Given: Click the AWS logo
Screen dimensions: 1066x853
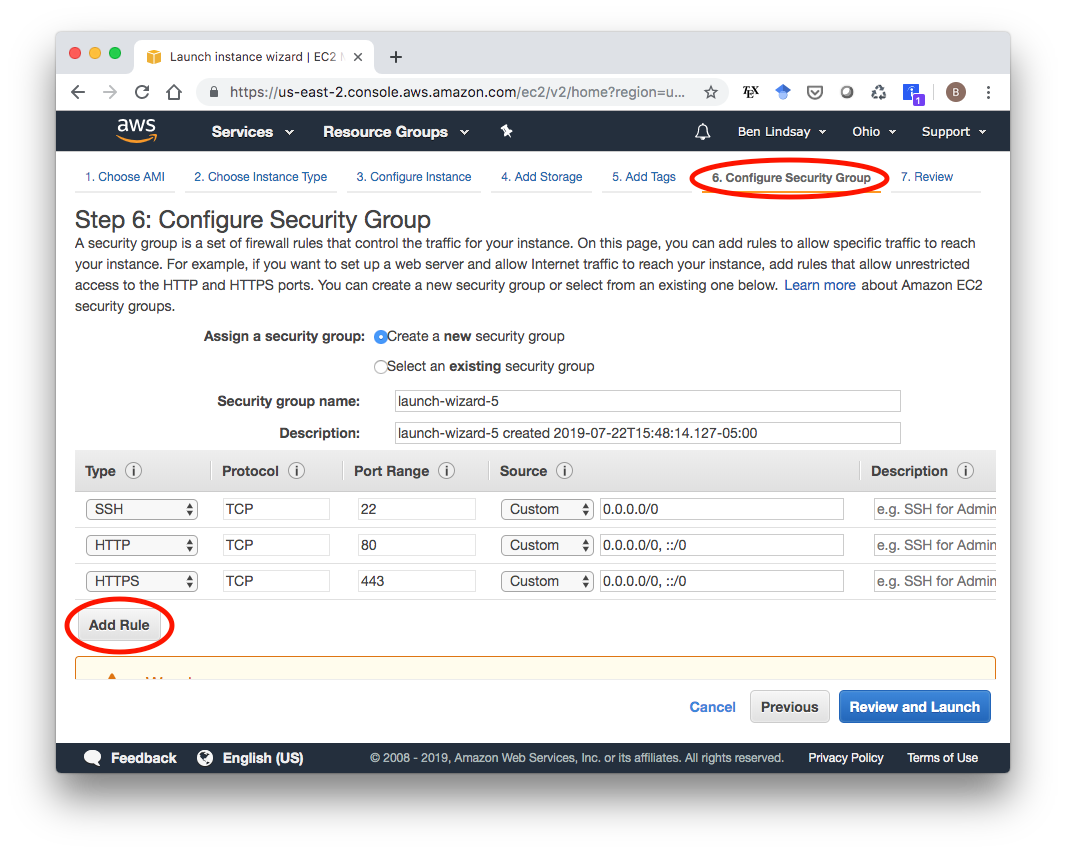Looking at the screenshot, I should pos(136,130).
